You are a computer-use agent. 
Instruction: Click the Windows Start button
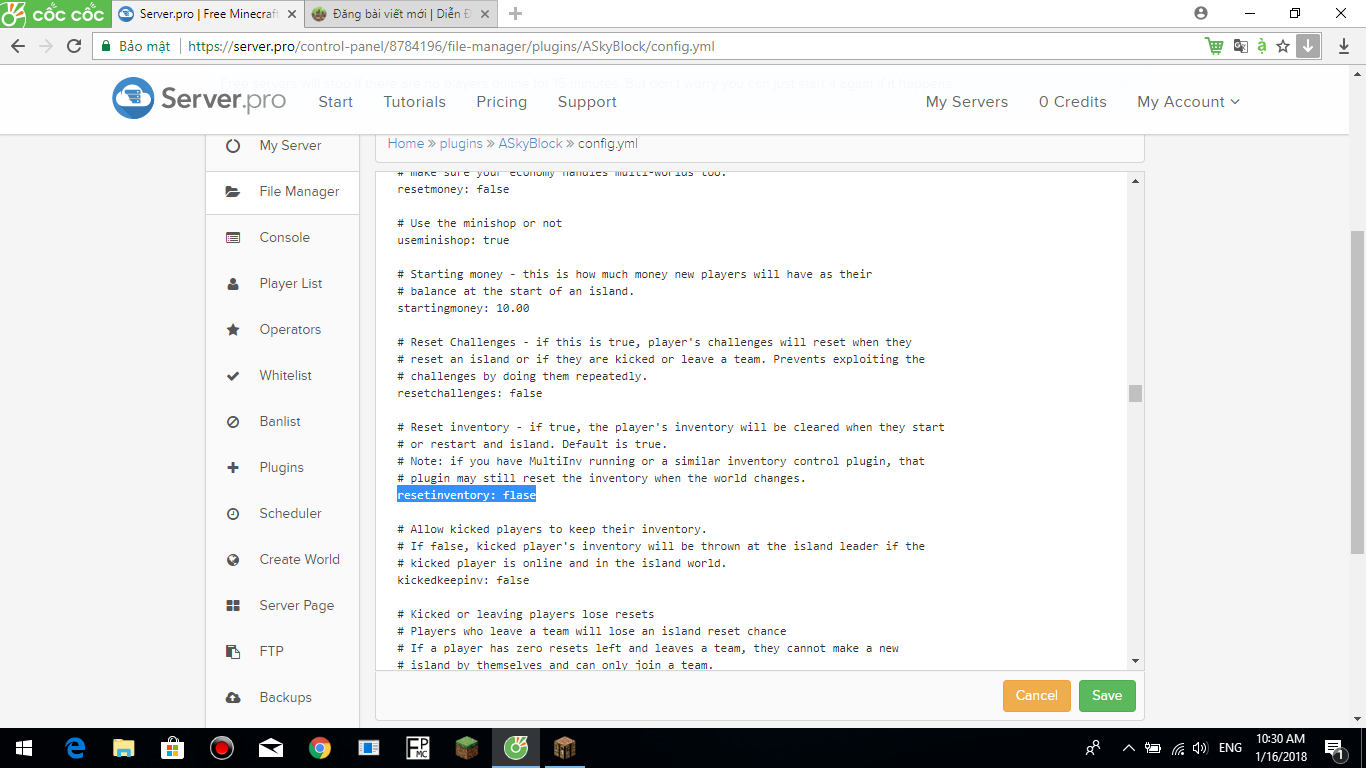[x=24, y=748]
